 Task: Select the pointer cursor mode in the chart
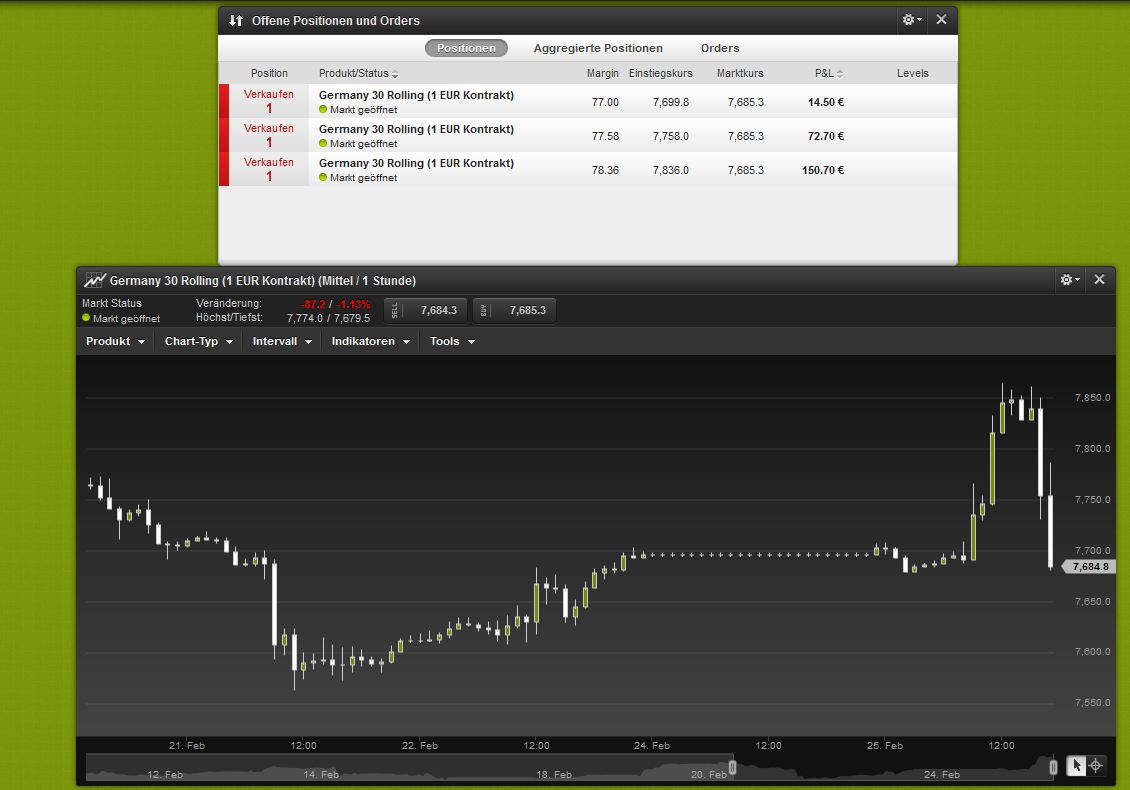point(1075,765)
